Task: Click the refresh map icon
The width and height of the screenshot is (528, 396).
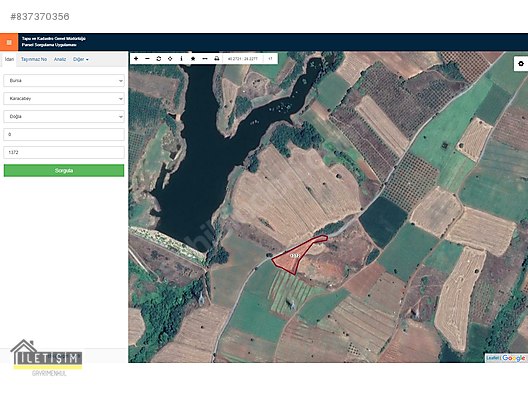Action: tap(159, 59)
